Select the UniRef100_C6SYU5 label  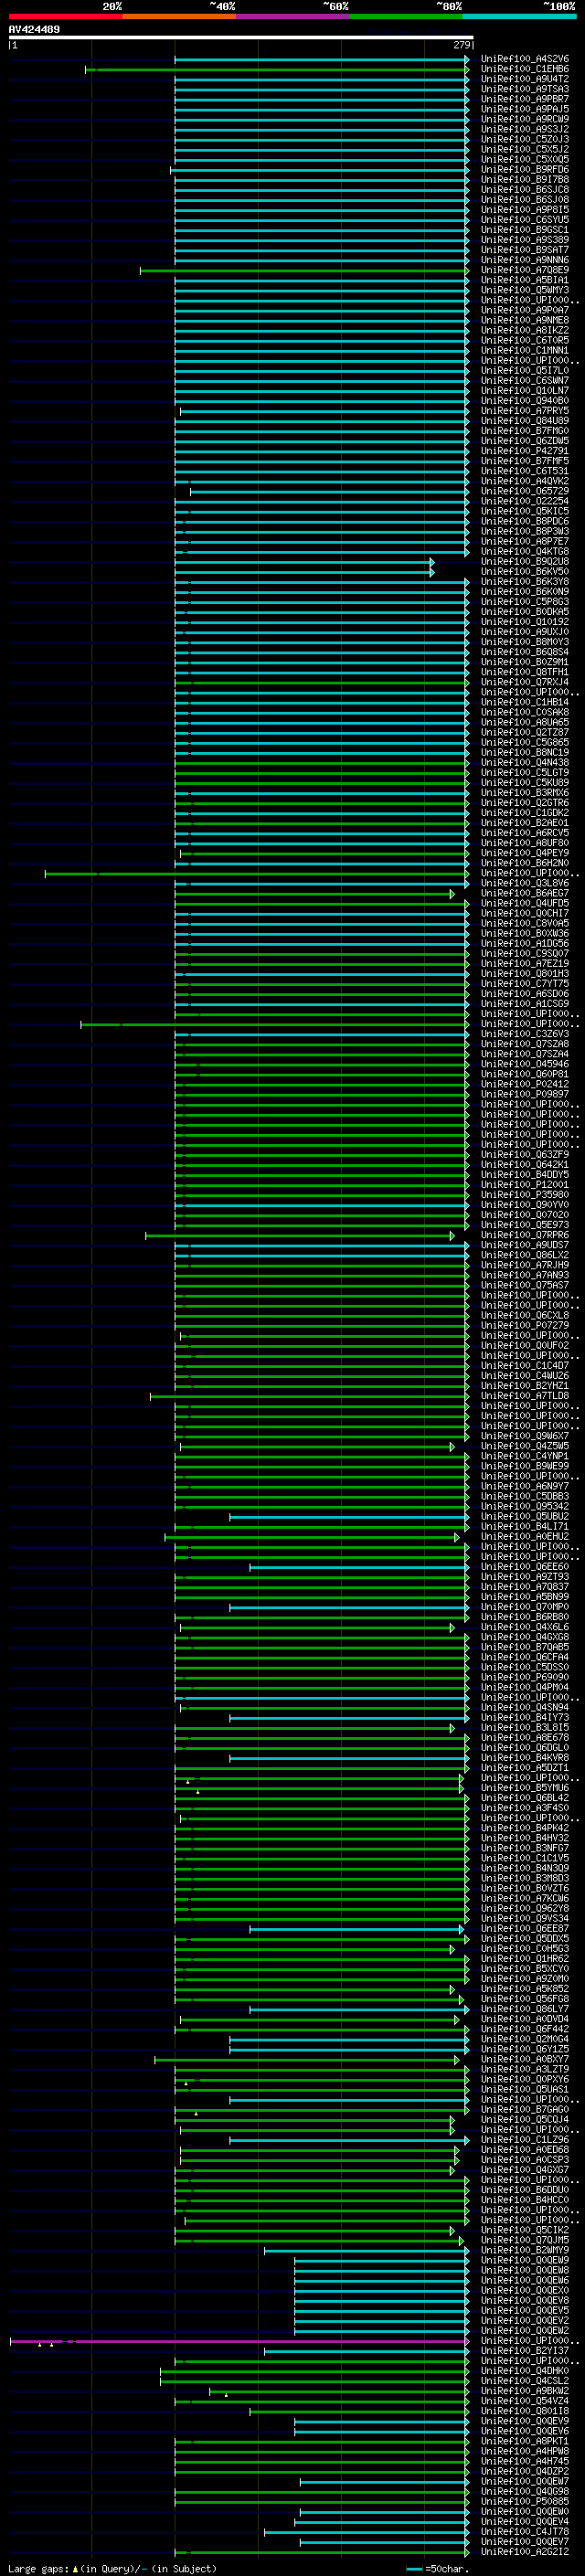pyautogui.click(x=525, y=220)
